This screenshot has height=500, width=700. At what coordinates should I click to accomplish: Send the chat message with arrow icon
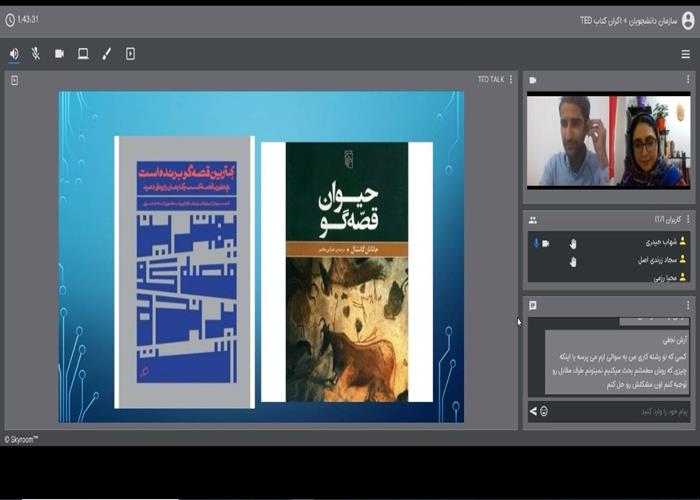pos(533,411)
